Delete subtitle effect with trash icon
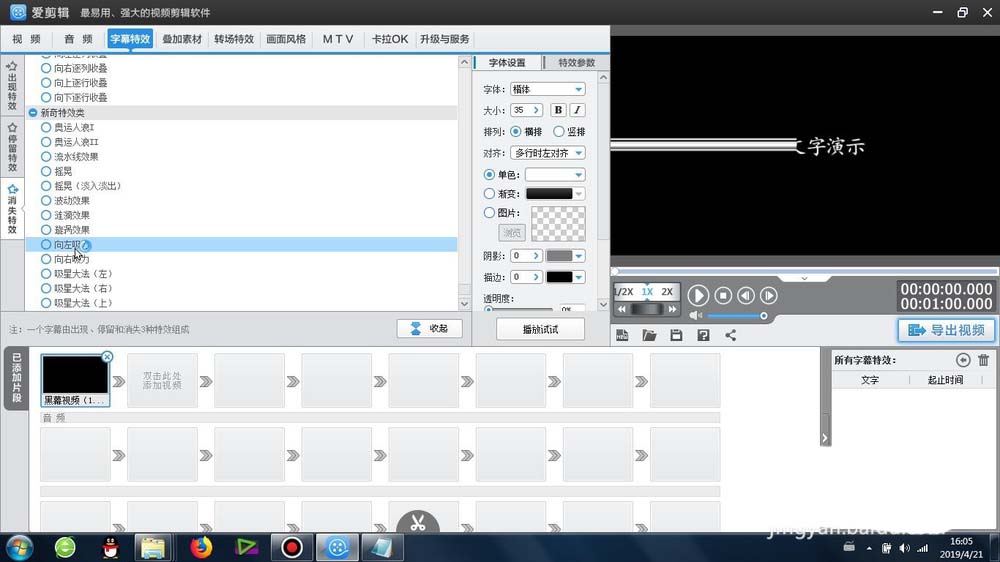1000x562 pixels. [x=983, y=360]
